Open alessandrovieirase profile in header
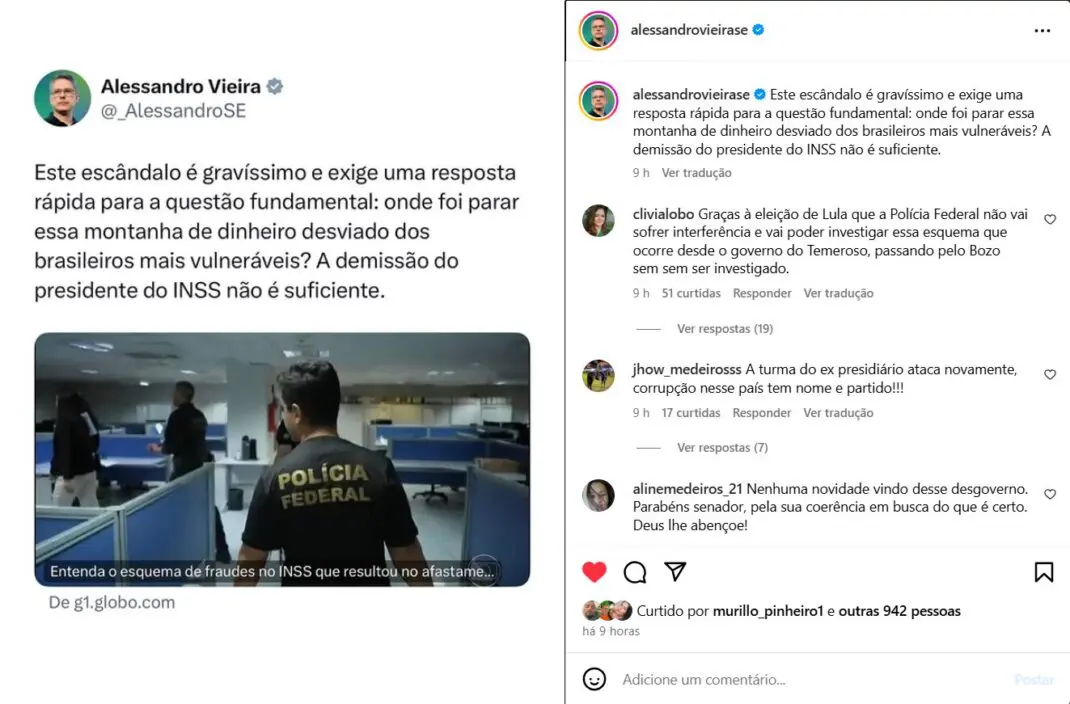The image size is (1070, 704). [689, 30]
